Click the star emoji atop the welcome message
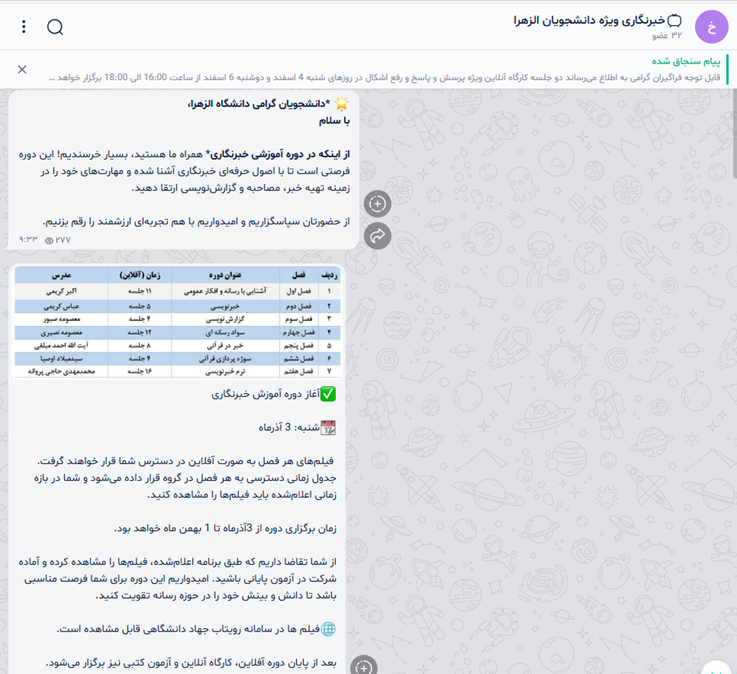This screenshot has height=674, width=737. pyautogui.click(x=342, y=103)
